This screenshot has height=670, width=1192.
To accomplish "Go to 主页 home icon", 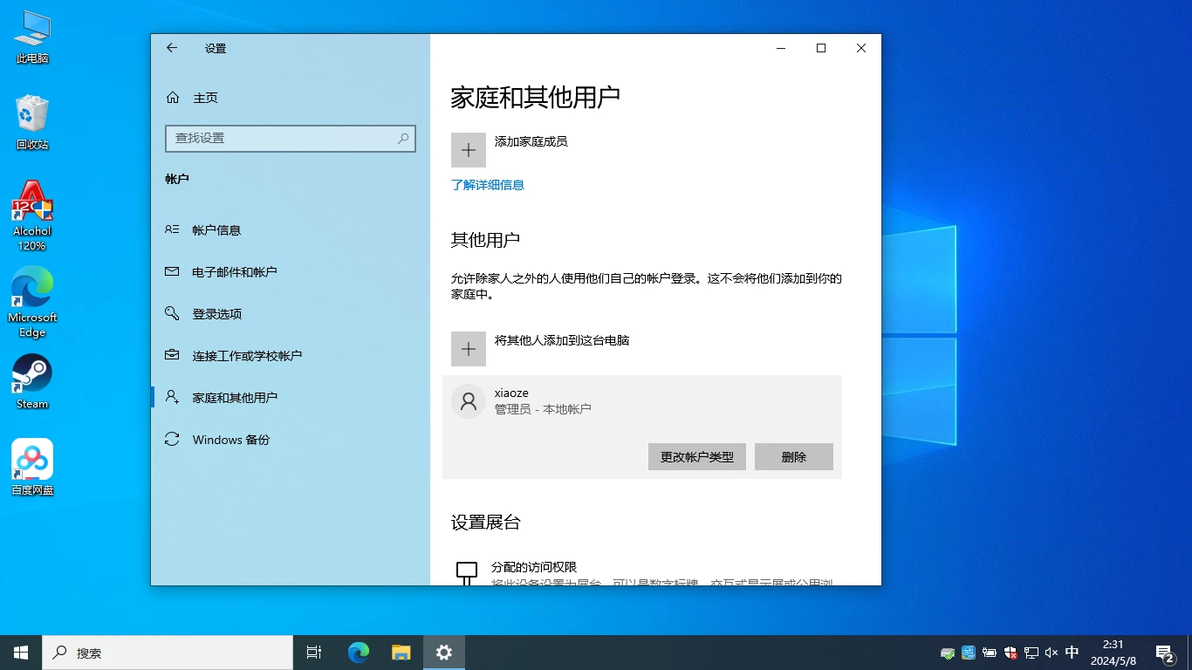I will click(173, 97).
